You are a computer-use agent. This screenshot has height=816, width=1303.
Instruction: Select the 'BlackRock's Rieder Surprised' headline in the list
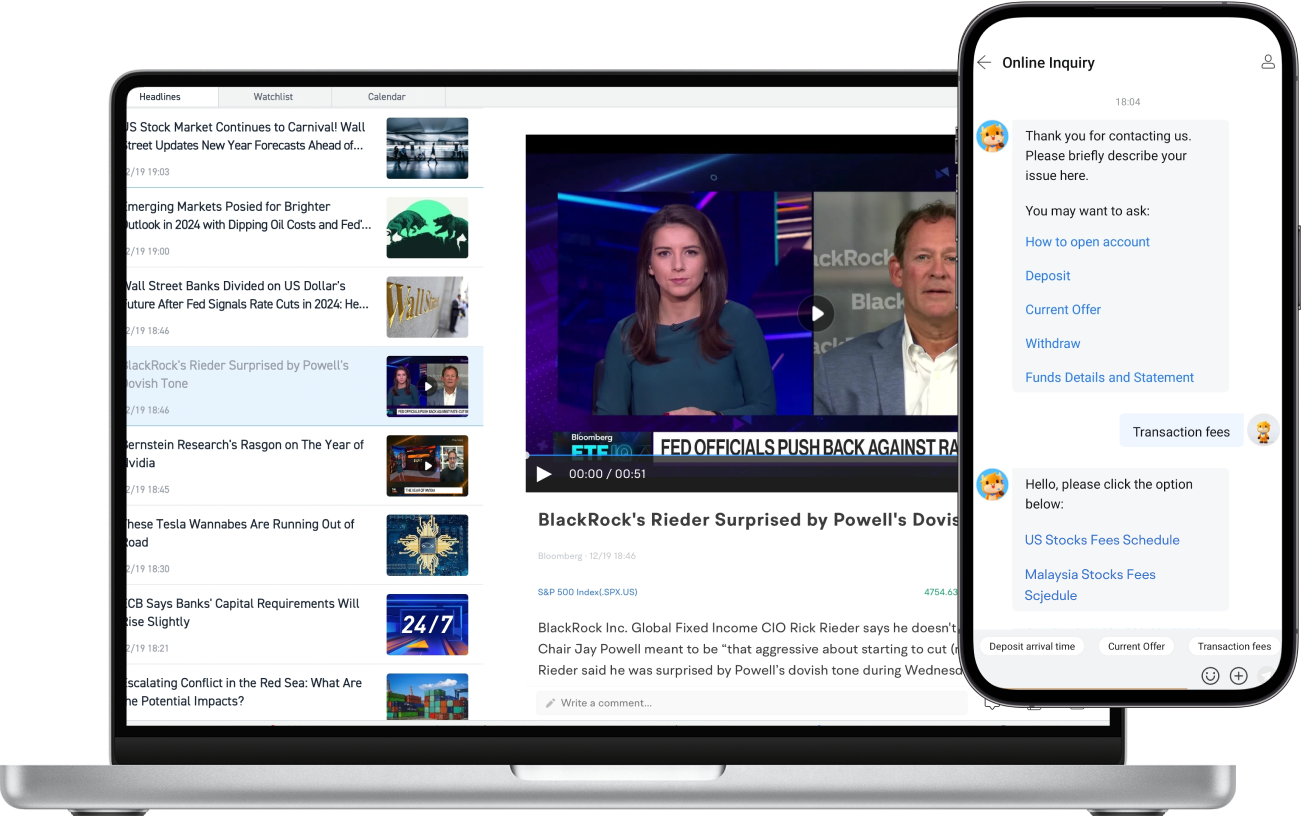237,374
